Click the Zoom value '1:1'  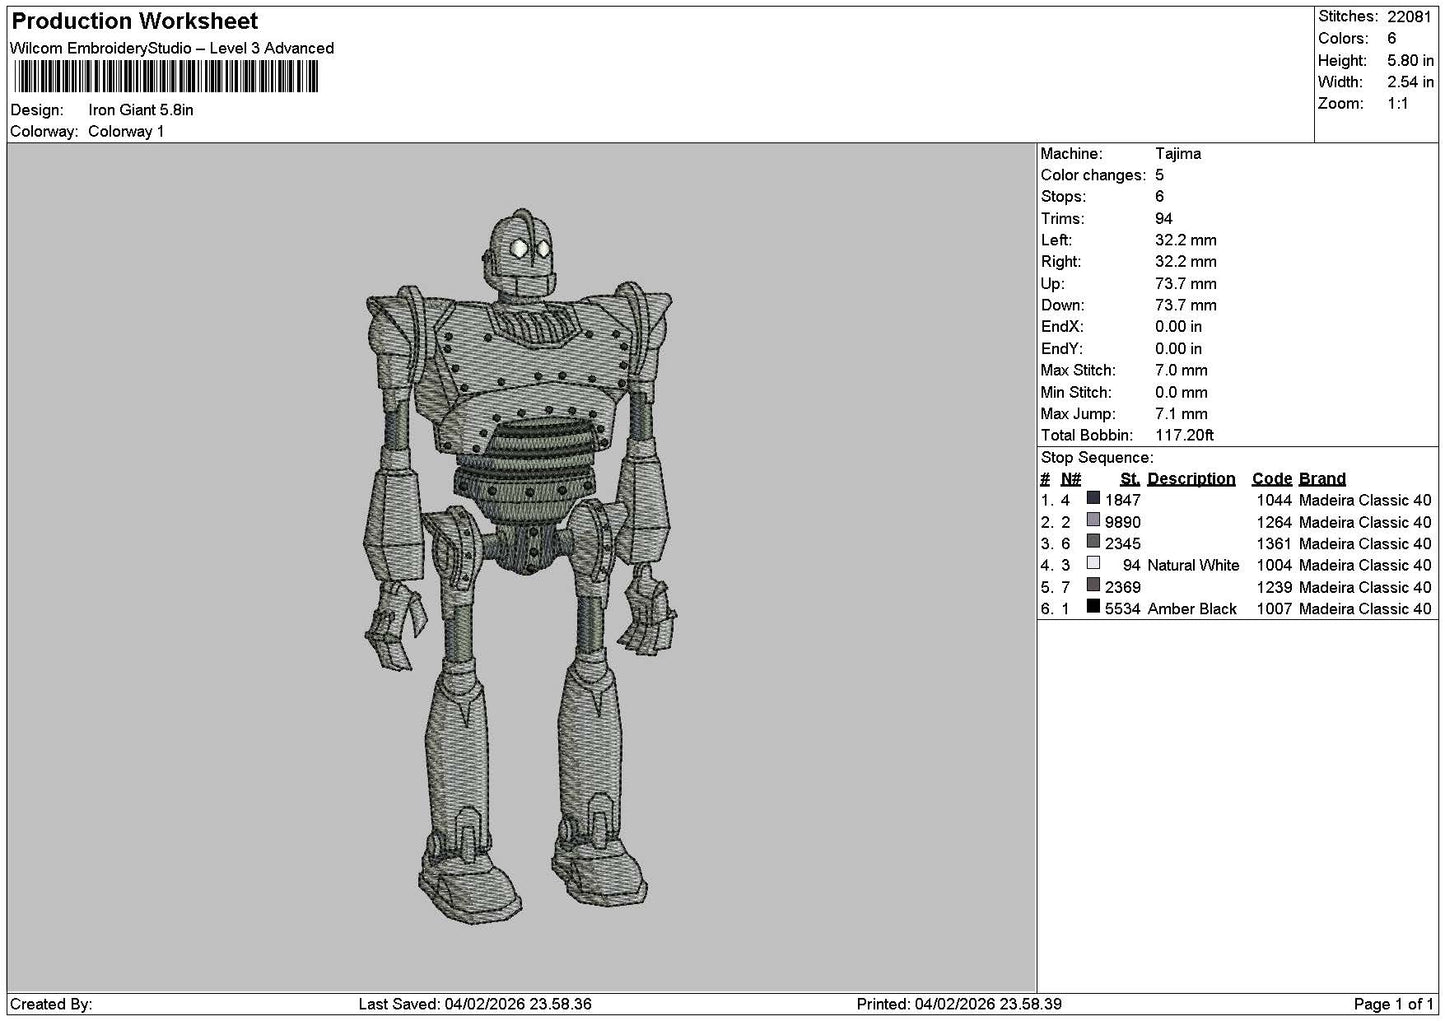[x=1398, y=104]
